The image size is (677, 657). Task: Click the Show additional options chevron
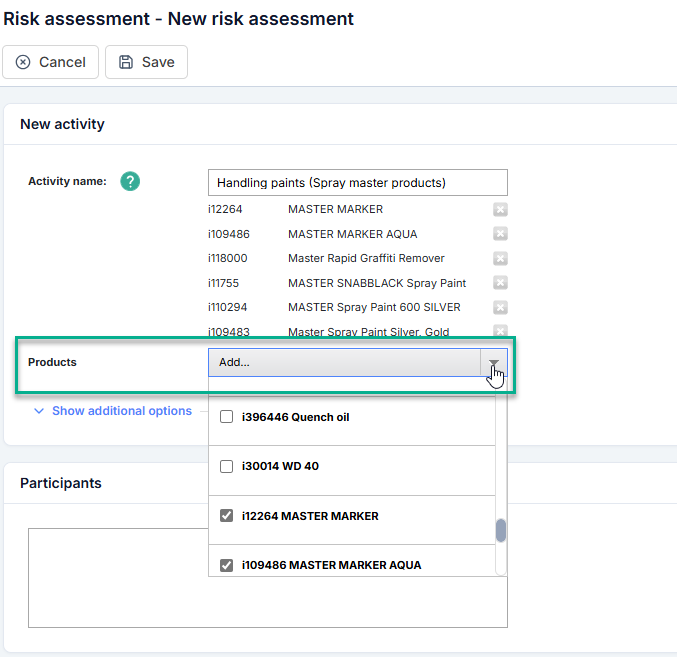tap(39, 411)
